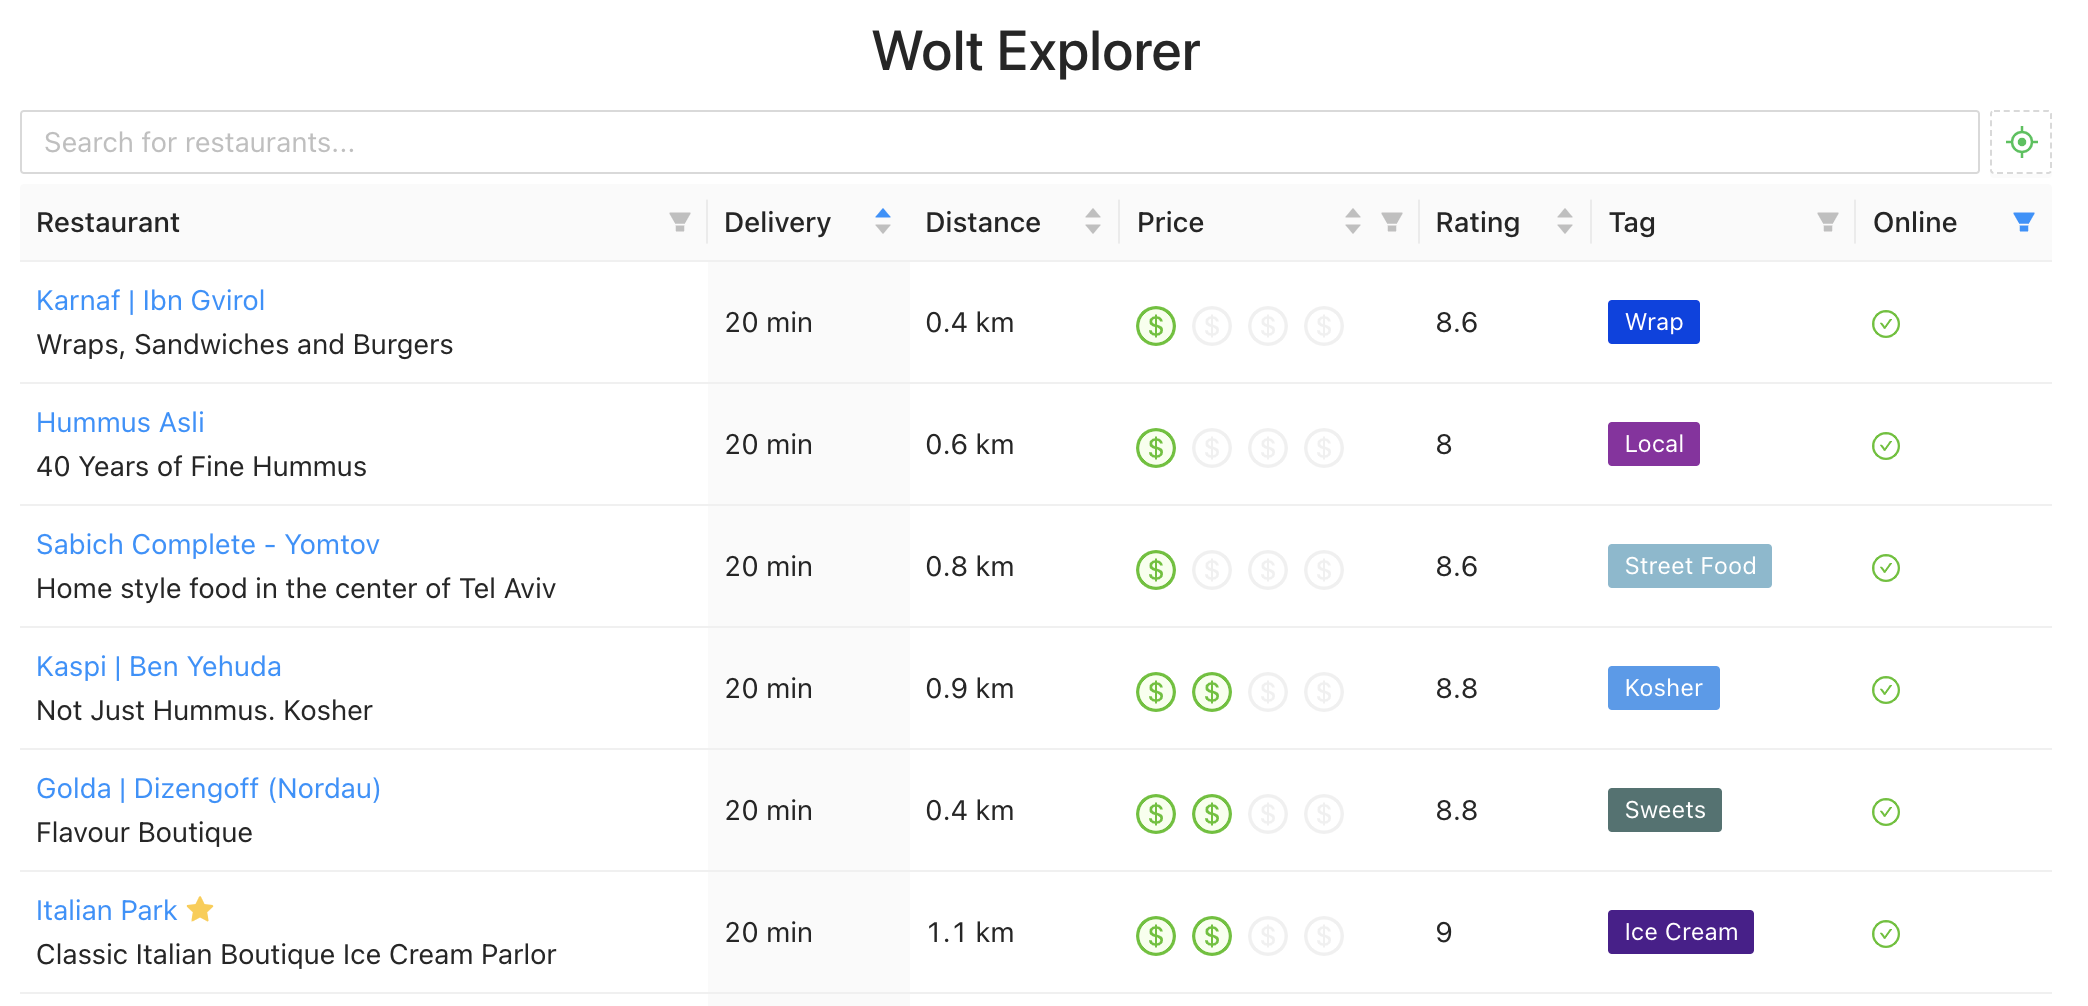Click online checkmark for Italian Park
Viewport: 2088px width, 1006px height.
[1886, 934]
